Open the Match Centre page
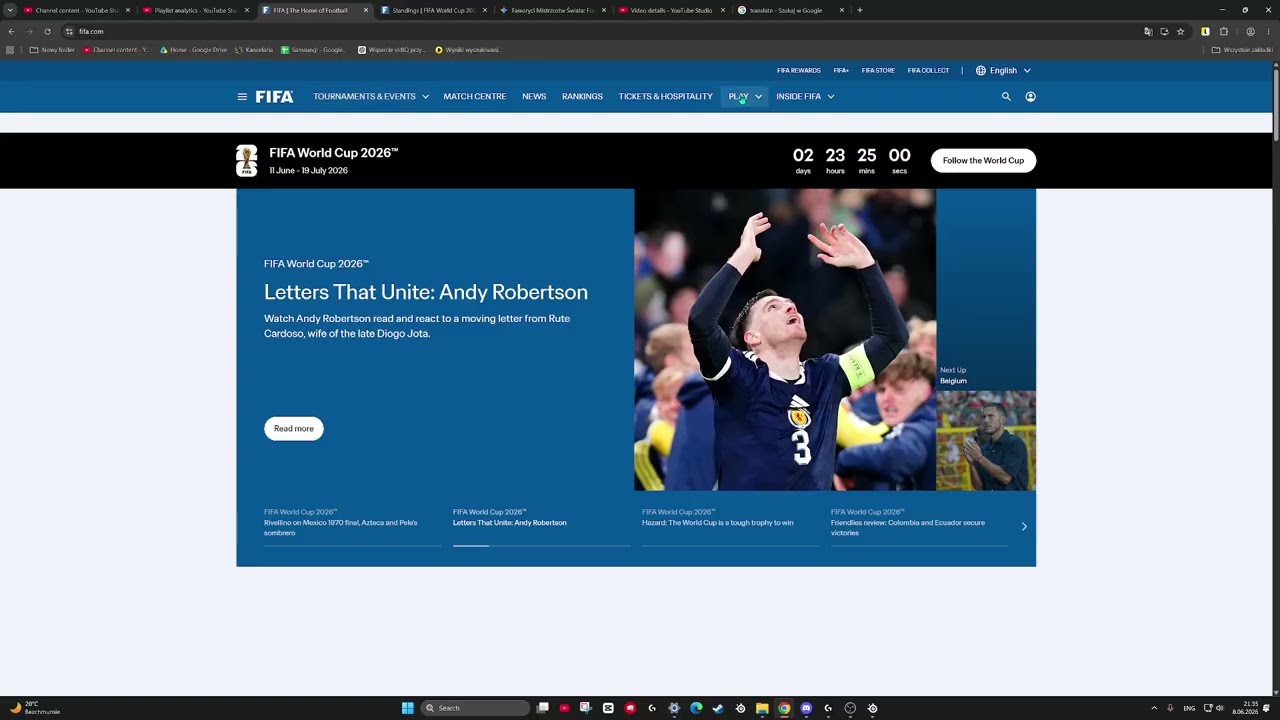The height and width of the screenshot is (720, 1280). pos(475,97)
